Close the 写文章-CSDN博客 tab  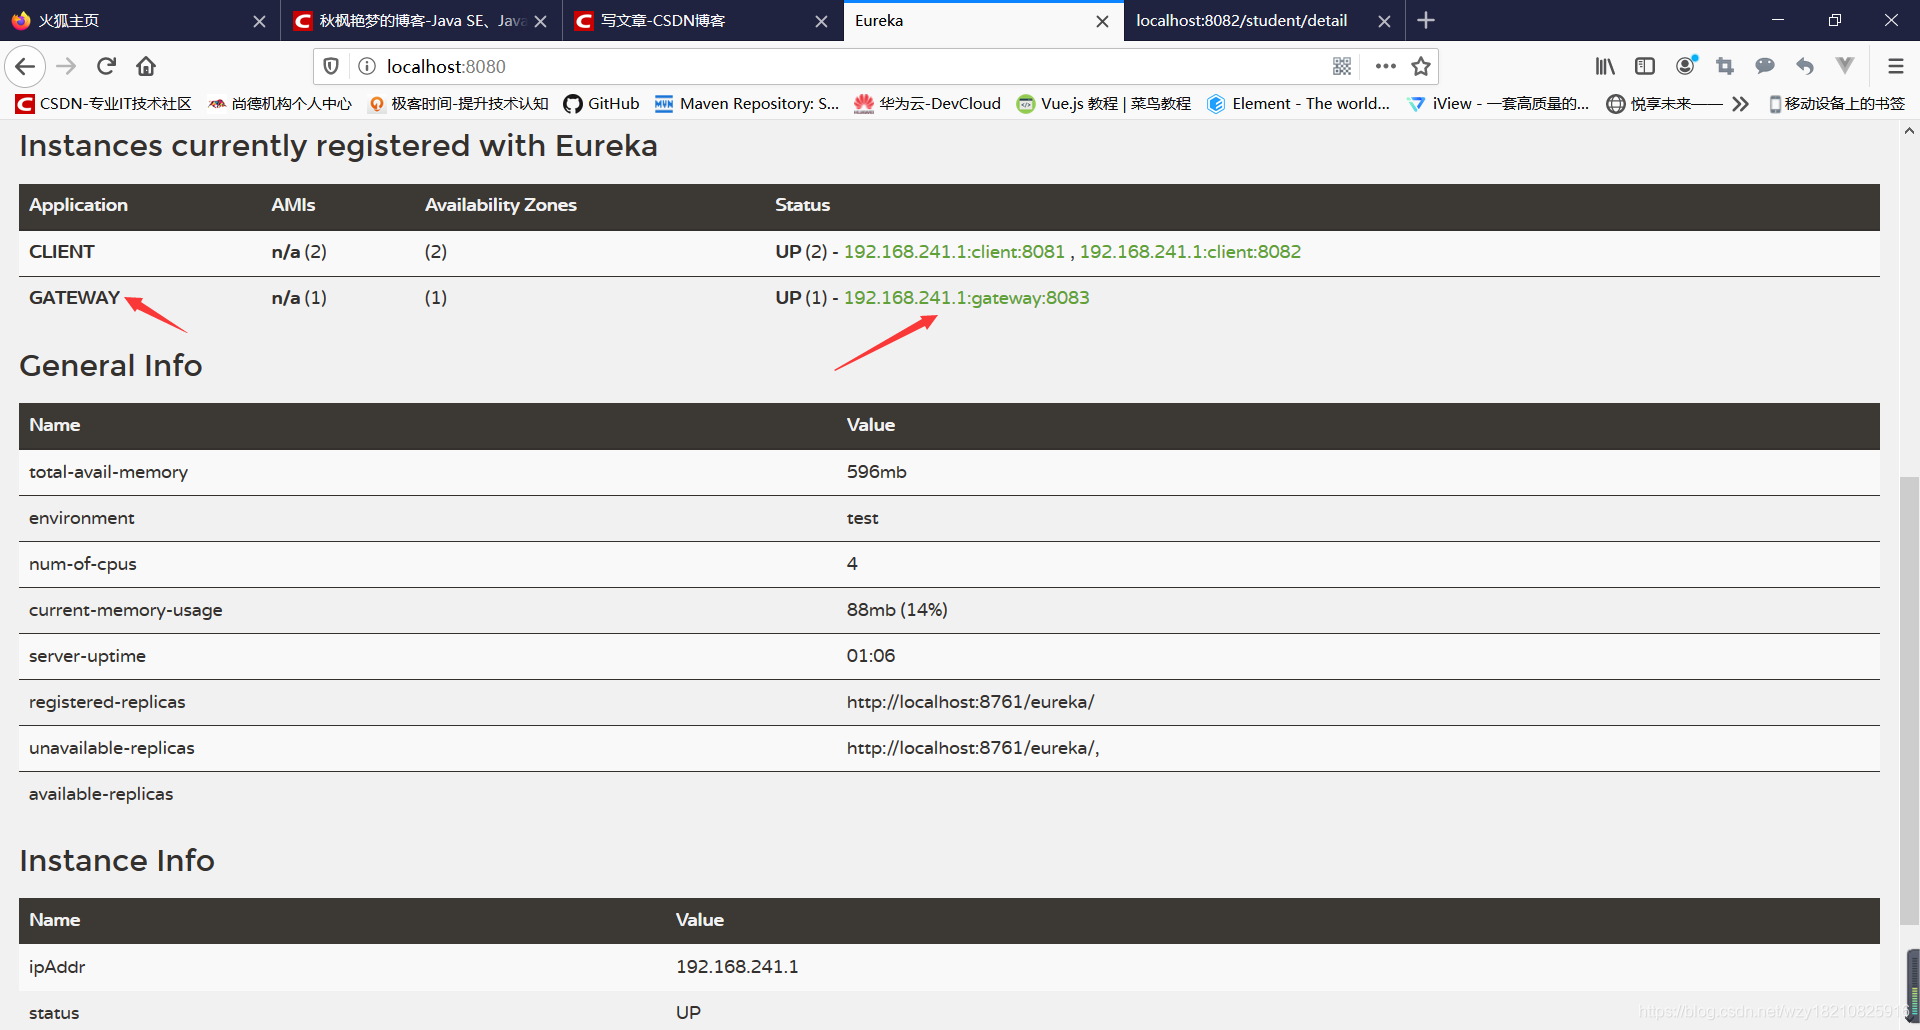pos(821,21)
